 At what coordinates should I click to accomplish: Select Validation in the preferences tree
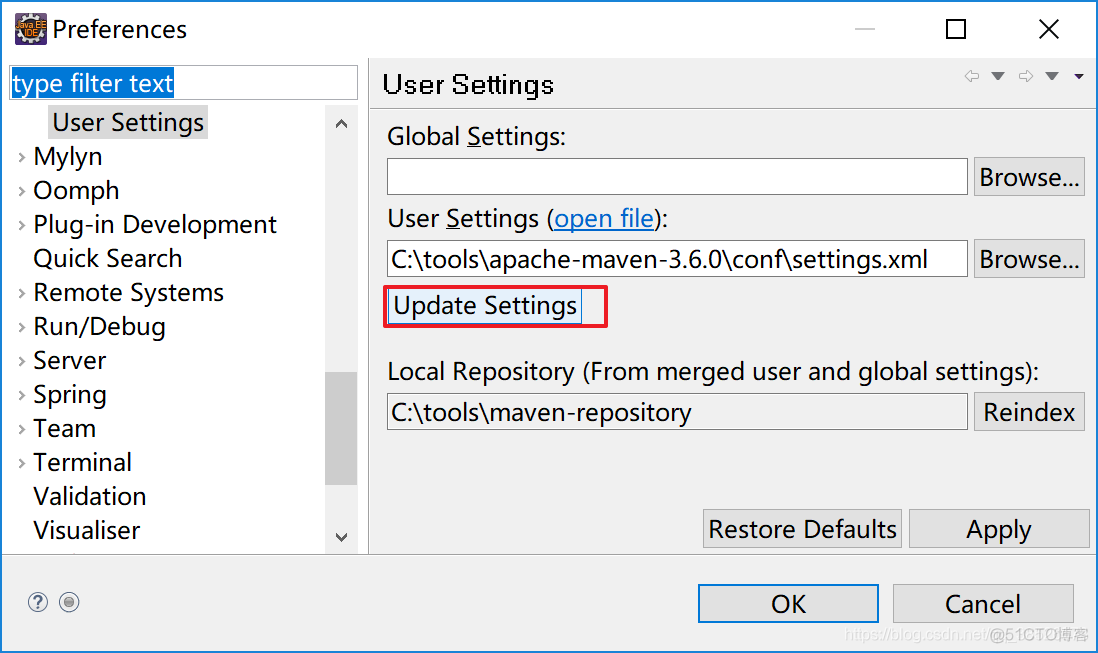coord(89,497)
